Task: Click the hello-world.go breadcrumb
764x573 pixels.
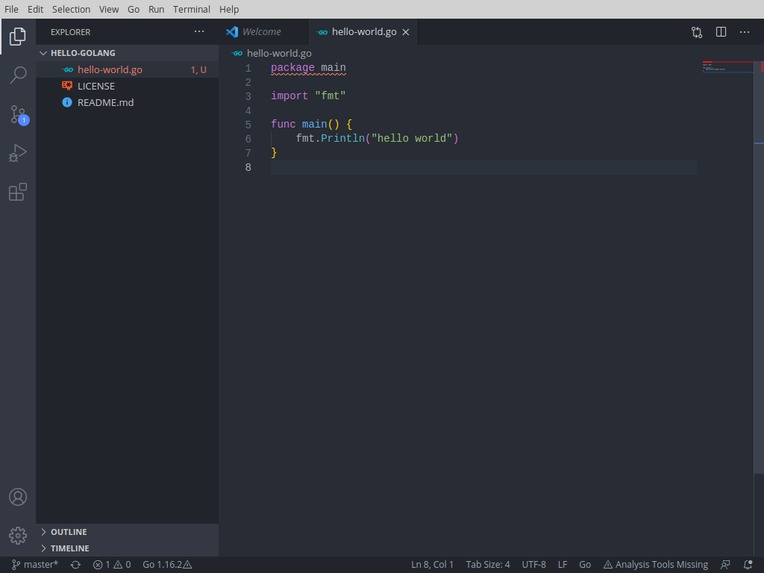Action: click(x=279, y=54)
